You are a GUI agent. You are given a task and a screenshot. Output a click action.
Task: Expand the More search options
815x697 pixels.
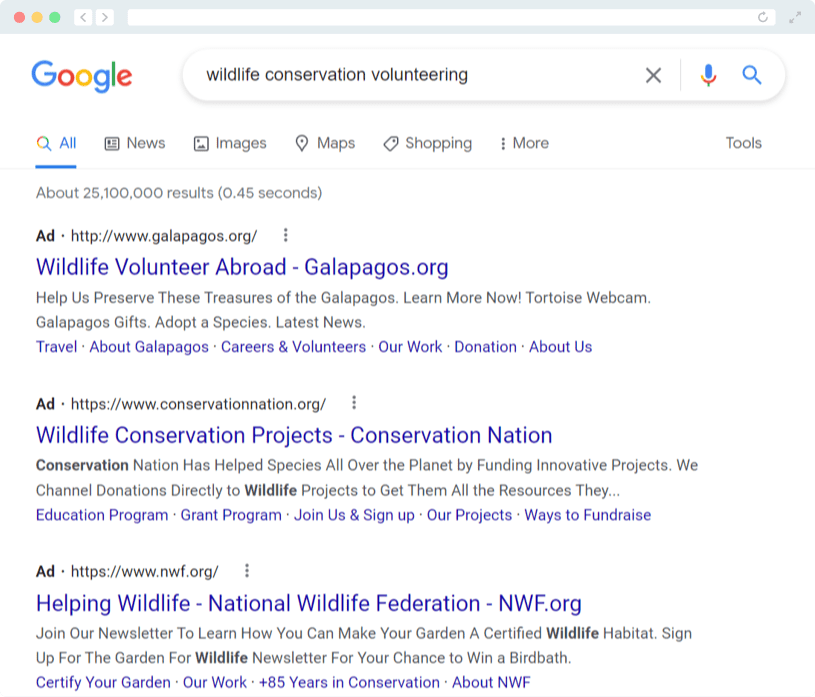522,143
